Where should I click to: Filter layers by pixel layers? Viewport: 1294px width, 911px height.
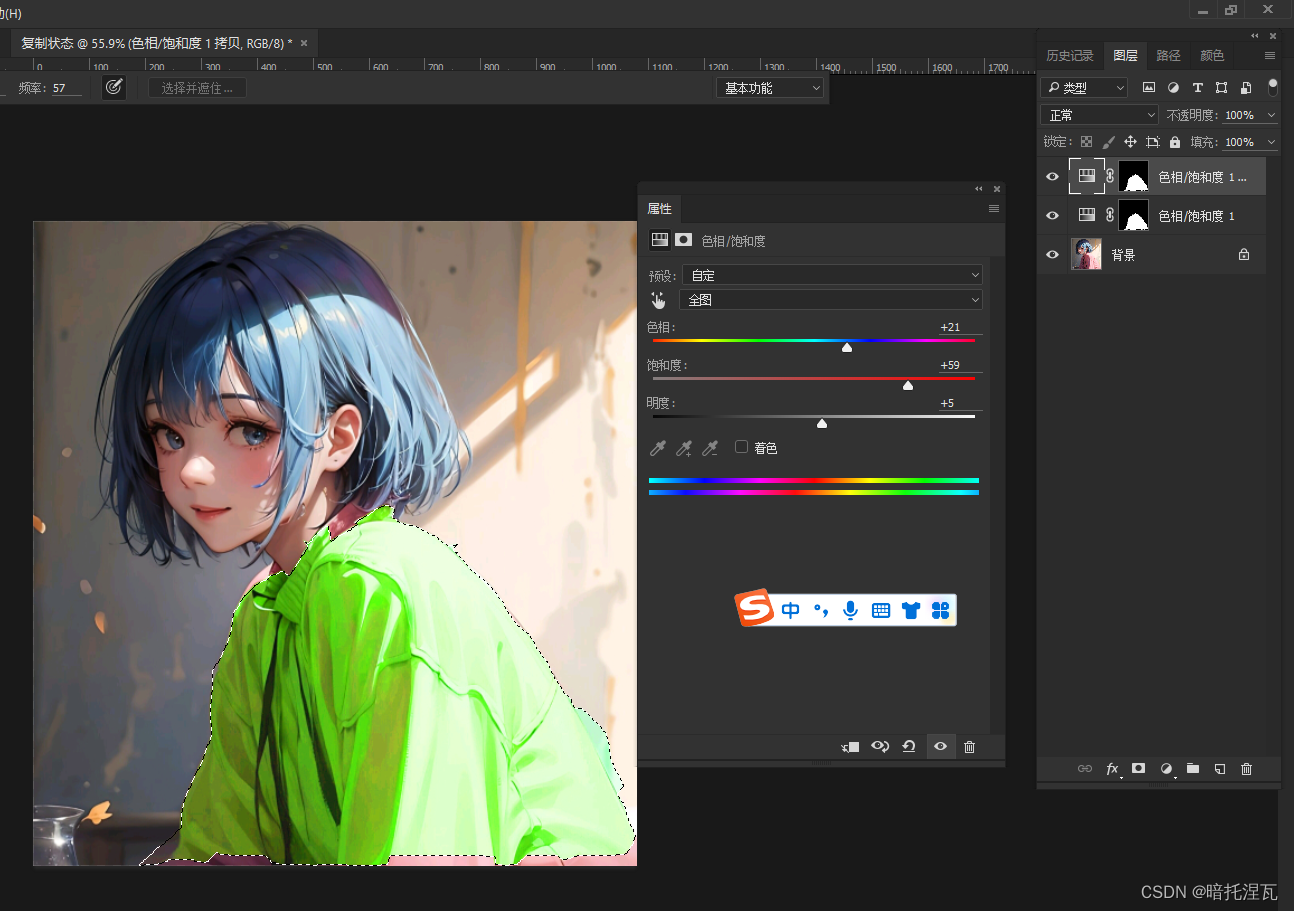[x=1149, y=88]
